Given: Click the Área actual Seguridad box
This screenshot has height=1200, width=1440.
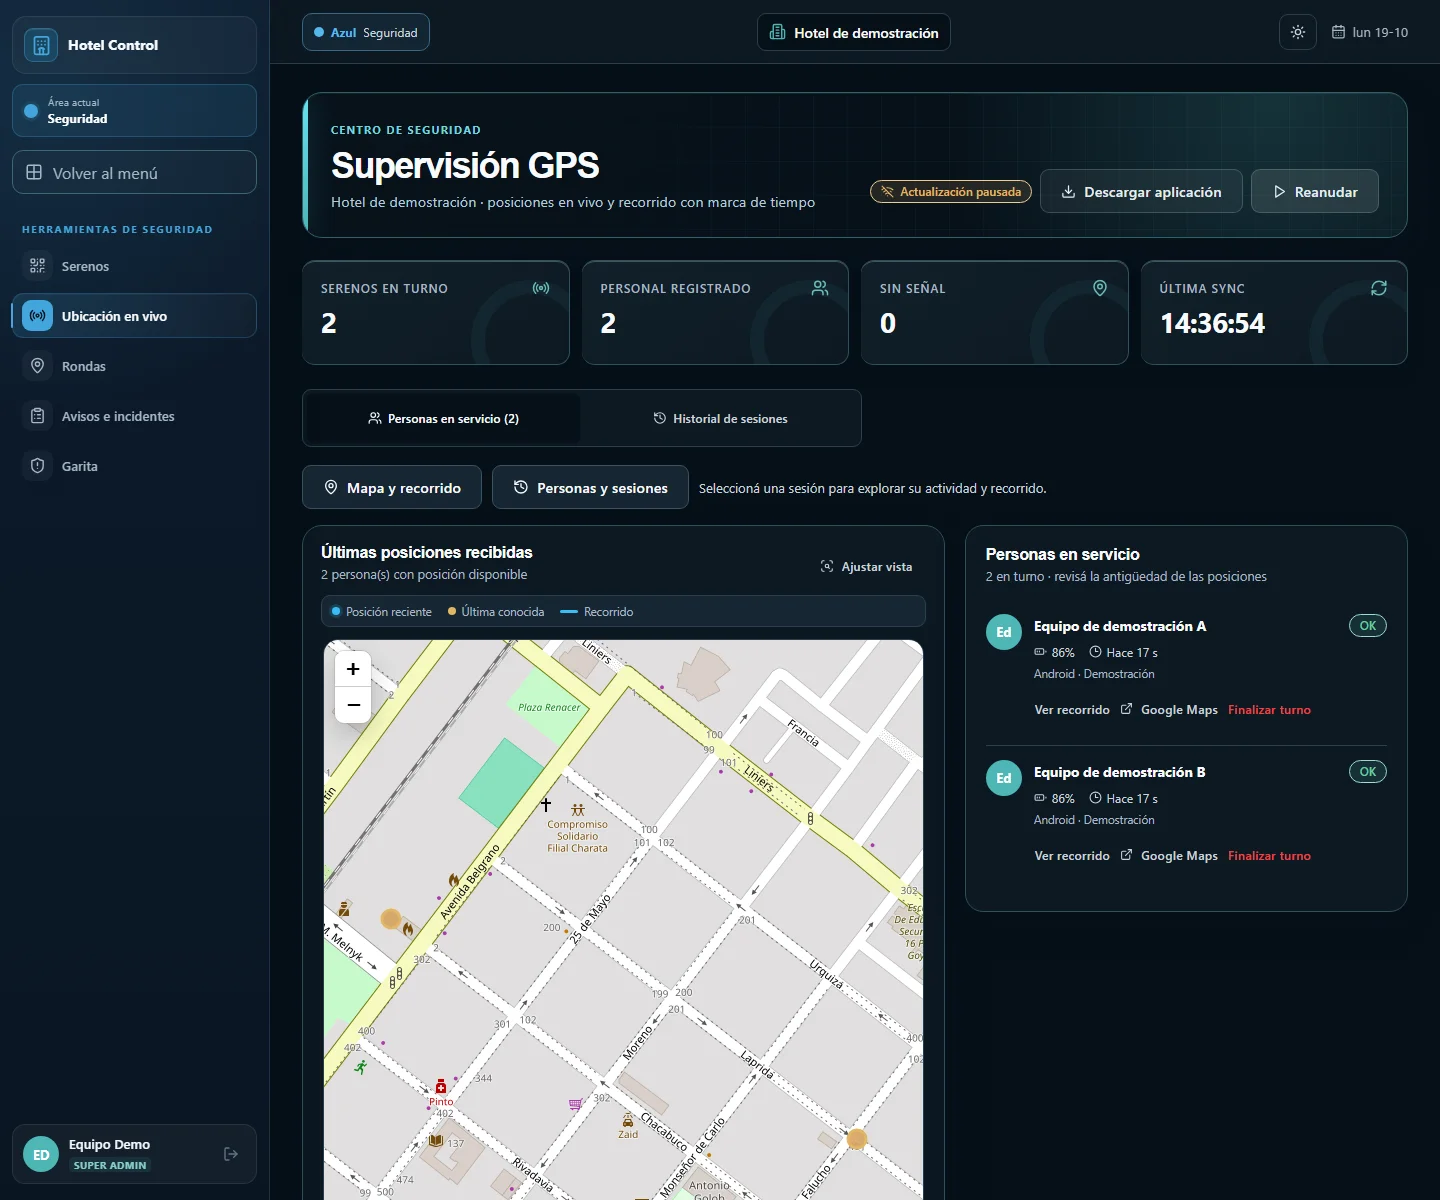Looking at the screenshot, I should coord(134,110).
